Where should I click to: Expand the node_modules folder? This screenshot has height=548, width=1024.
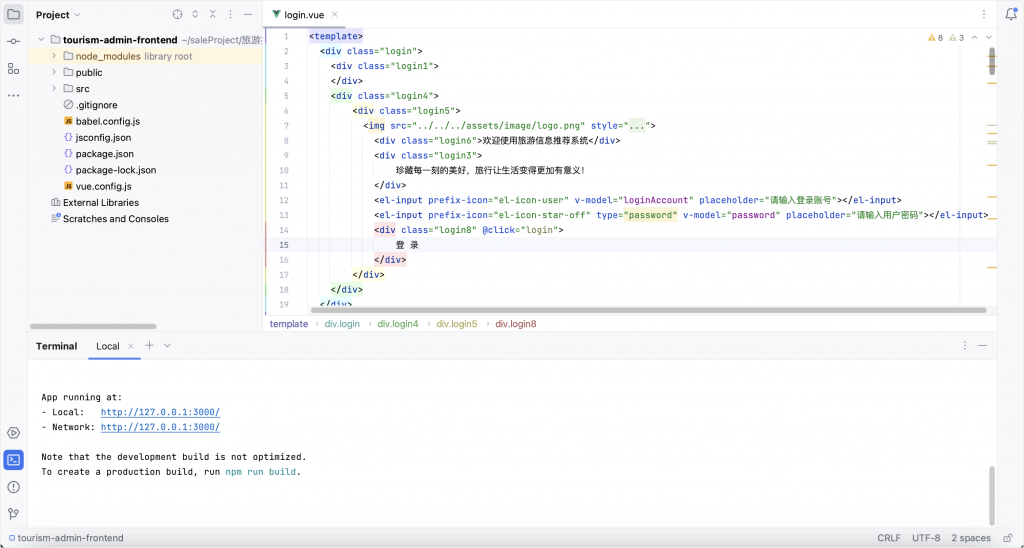click(x=54, y=57)
